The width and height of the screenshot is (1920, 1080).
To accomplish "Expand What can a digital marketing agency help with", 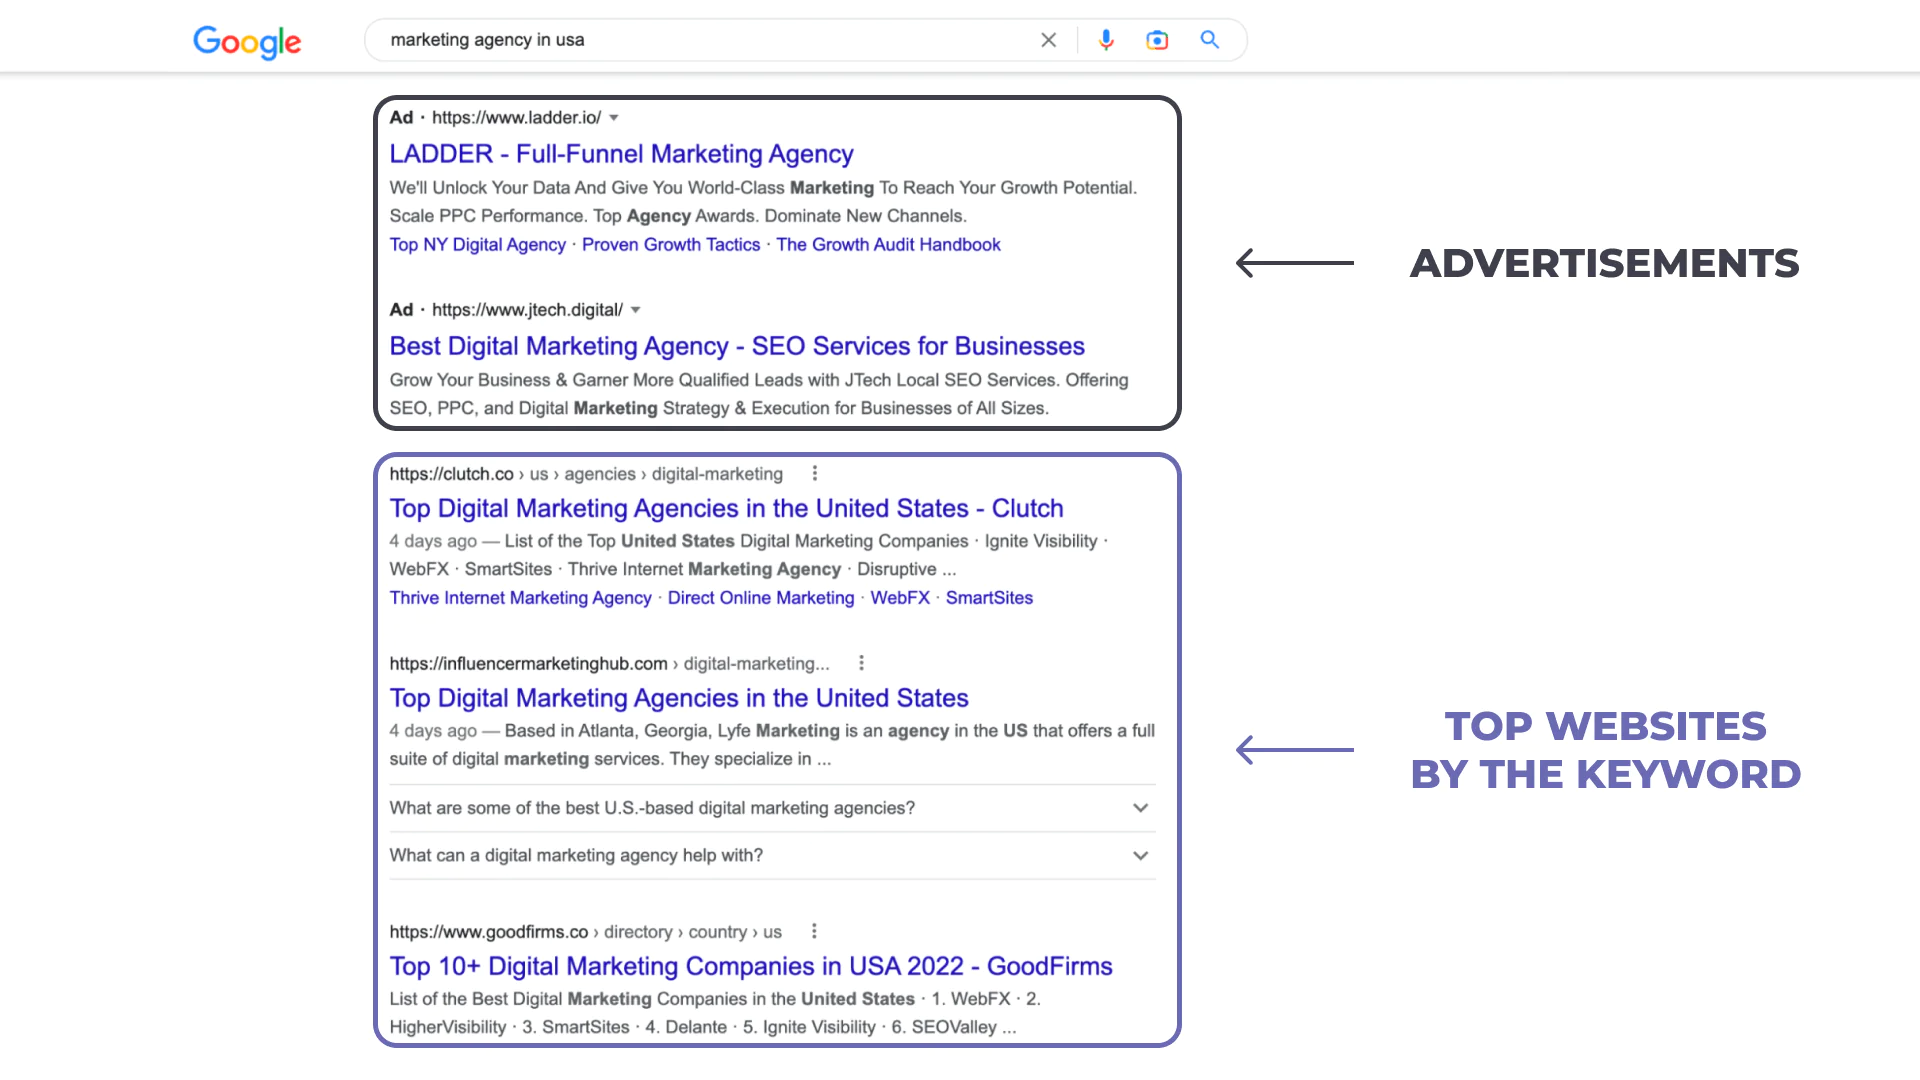I will (771, 856).
